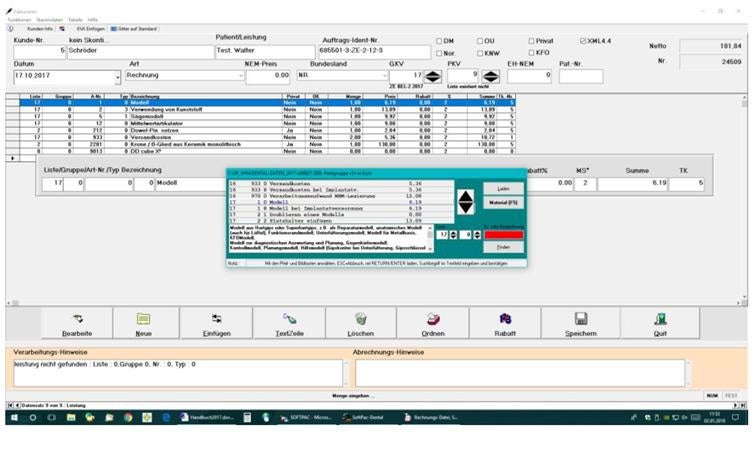This screenshot has height=467, width=753.
Task: Open the Rabatt discount function
Action: coord(505,324)
